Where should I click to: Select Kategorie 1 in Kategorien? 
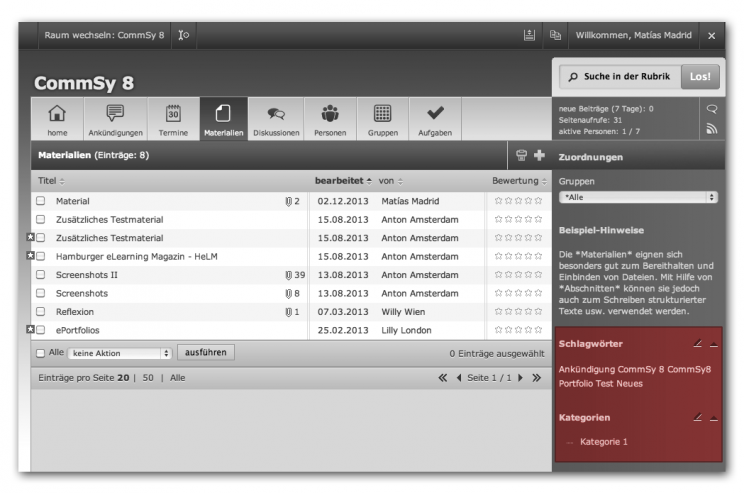(x=604, y=442)
